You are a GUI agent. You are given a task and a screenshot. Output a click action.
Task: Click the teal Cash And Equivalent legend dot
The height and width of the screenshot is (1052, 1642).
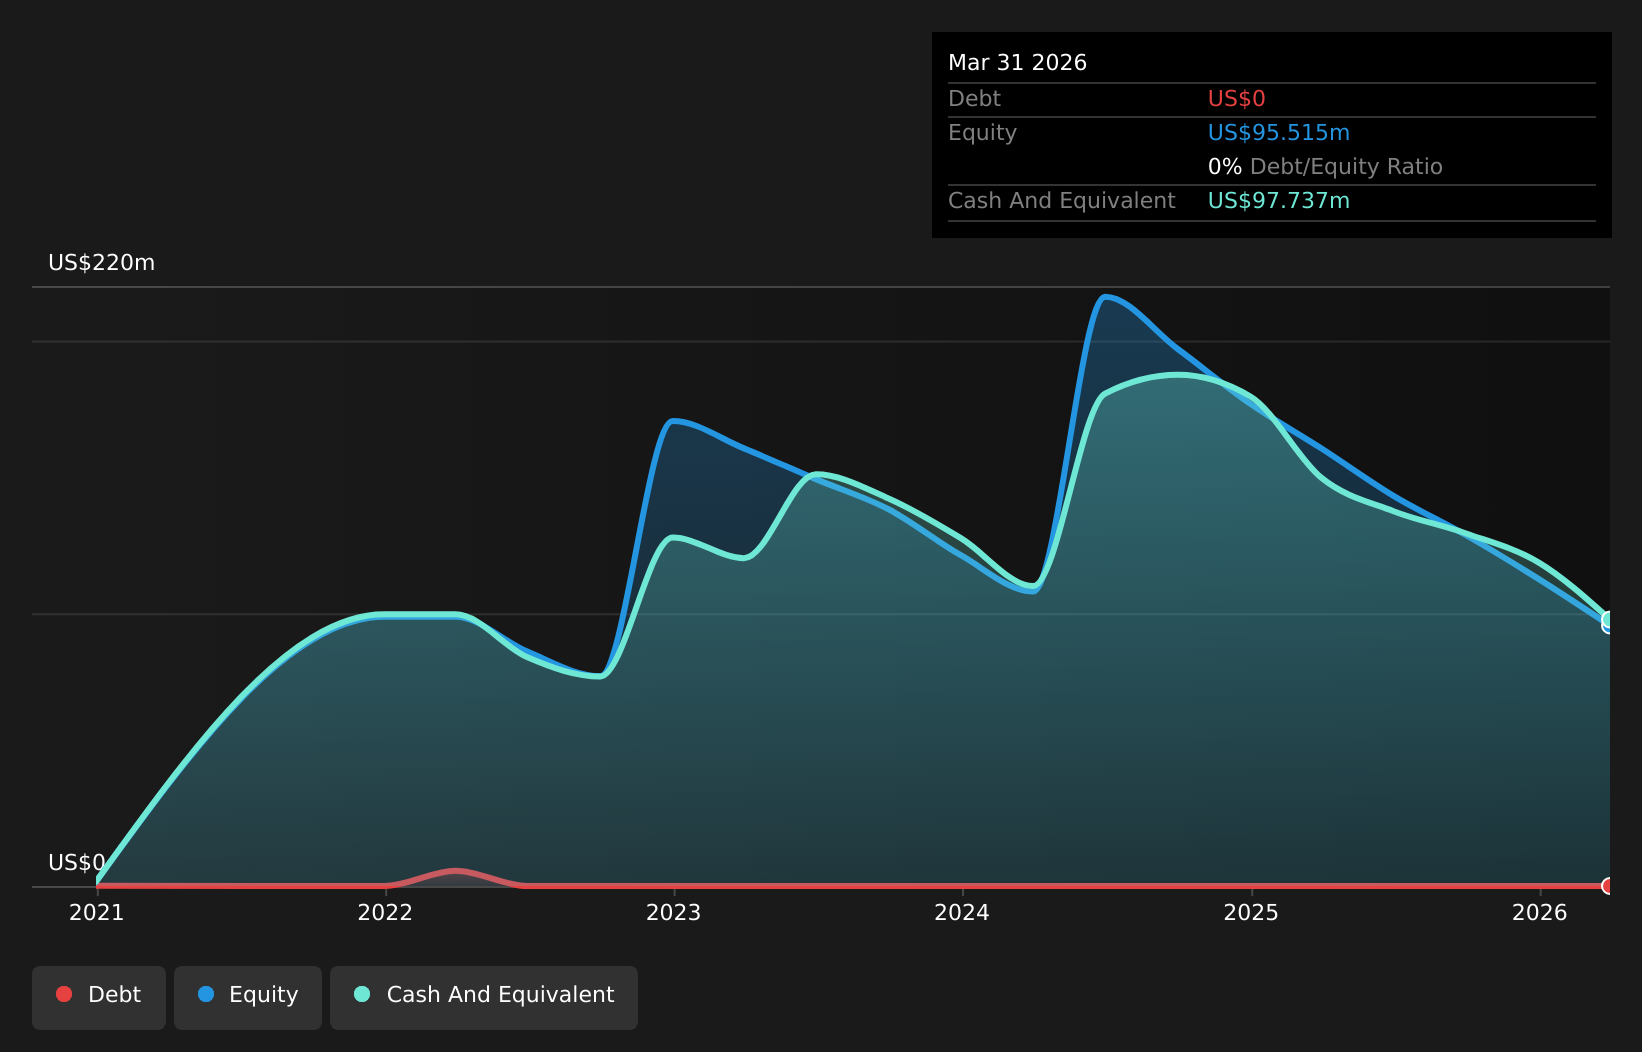tap(362, 994)
